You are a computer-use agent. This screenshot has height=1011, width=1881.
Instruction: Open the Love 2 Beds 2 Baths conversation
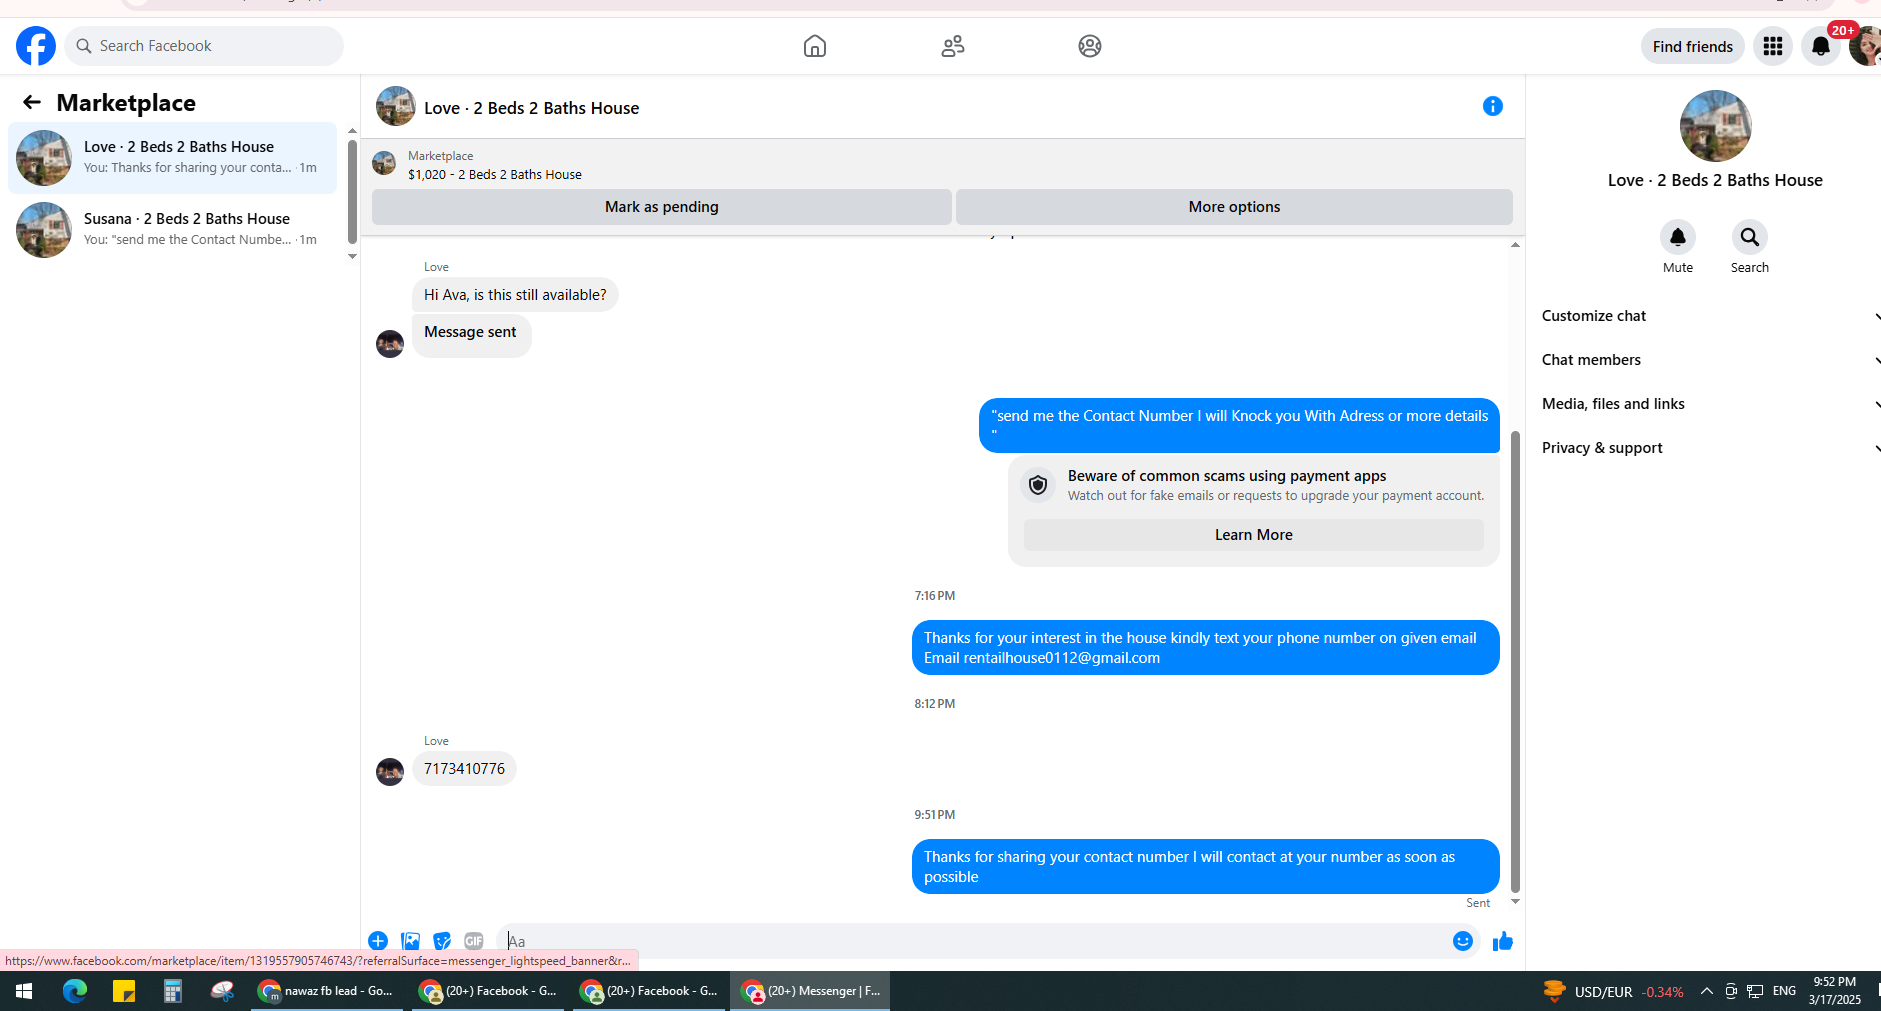point(173,158)
